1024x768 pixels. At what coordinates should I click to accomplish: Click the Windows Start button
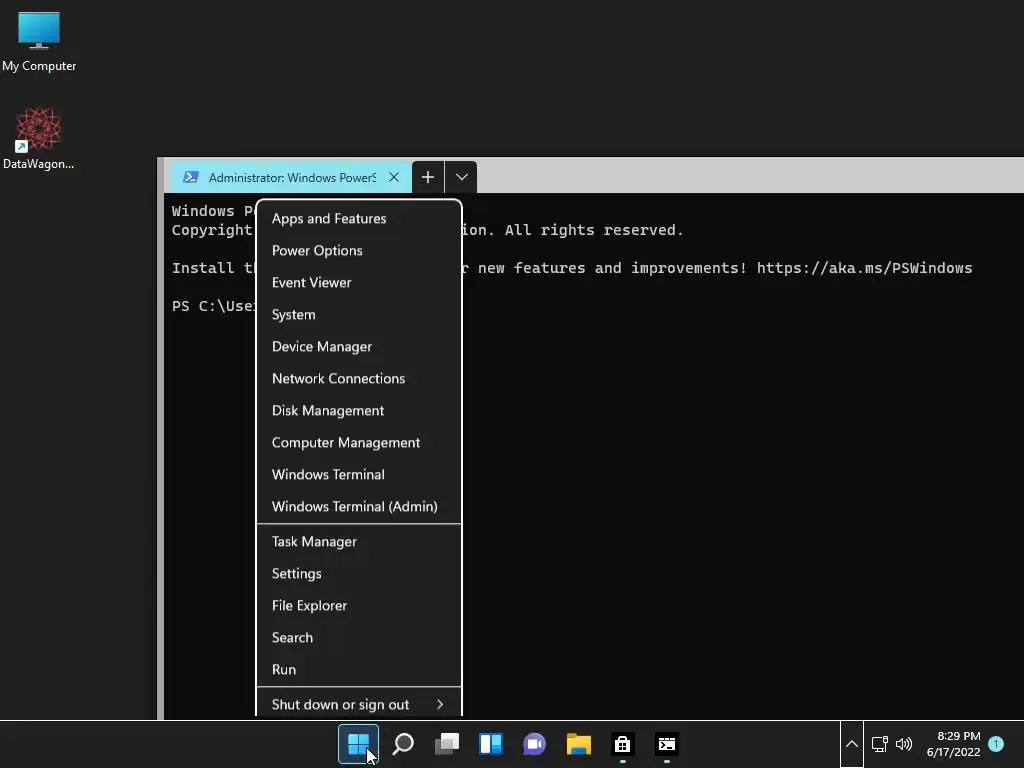[x=358, y=744]
